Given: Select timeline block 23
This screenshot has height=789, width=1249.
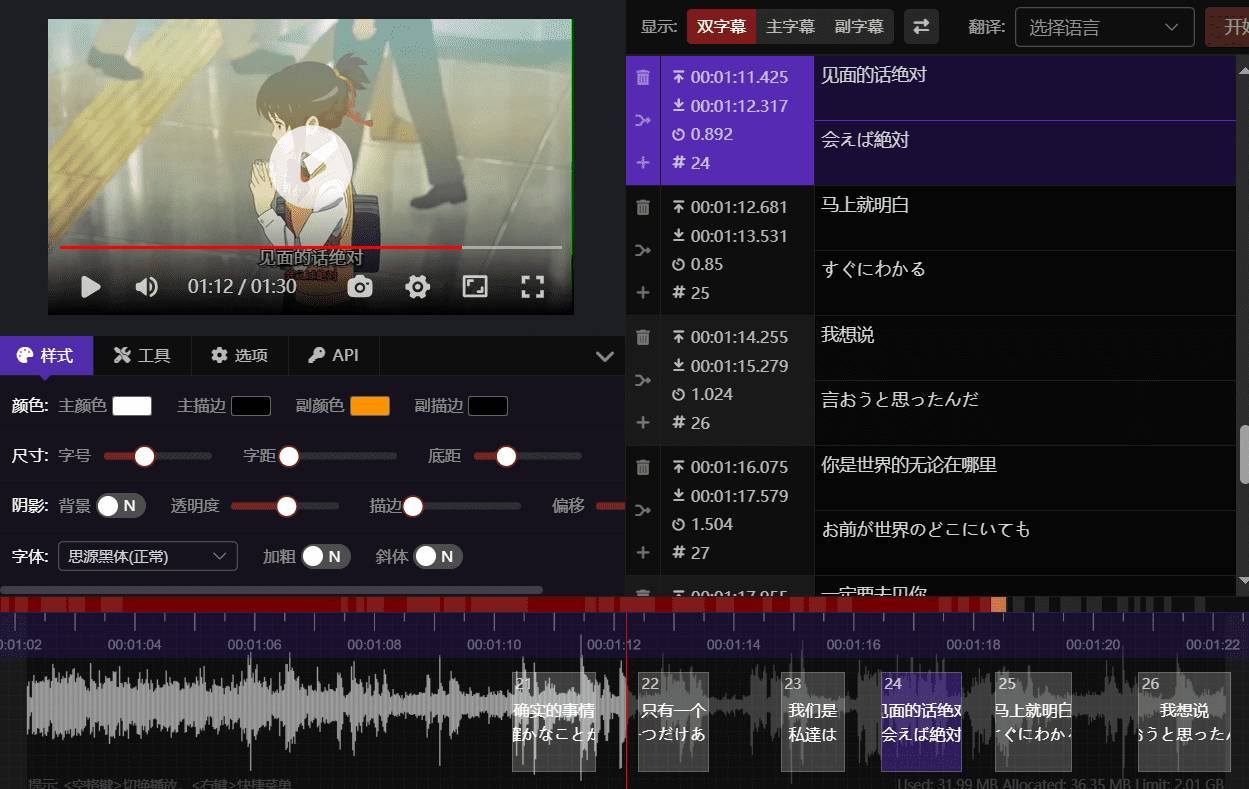Looking at the screenshot, I should (813, 721).
